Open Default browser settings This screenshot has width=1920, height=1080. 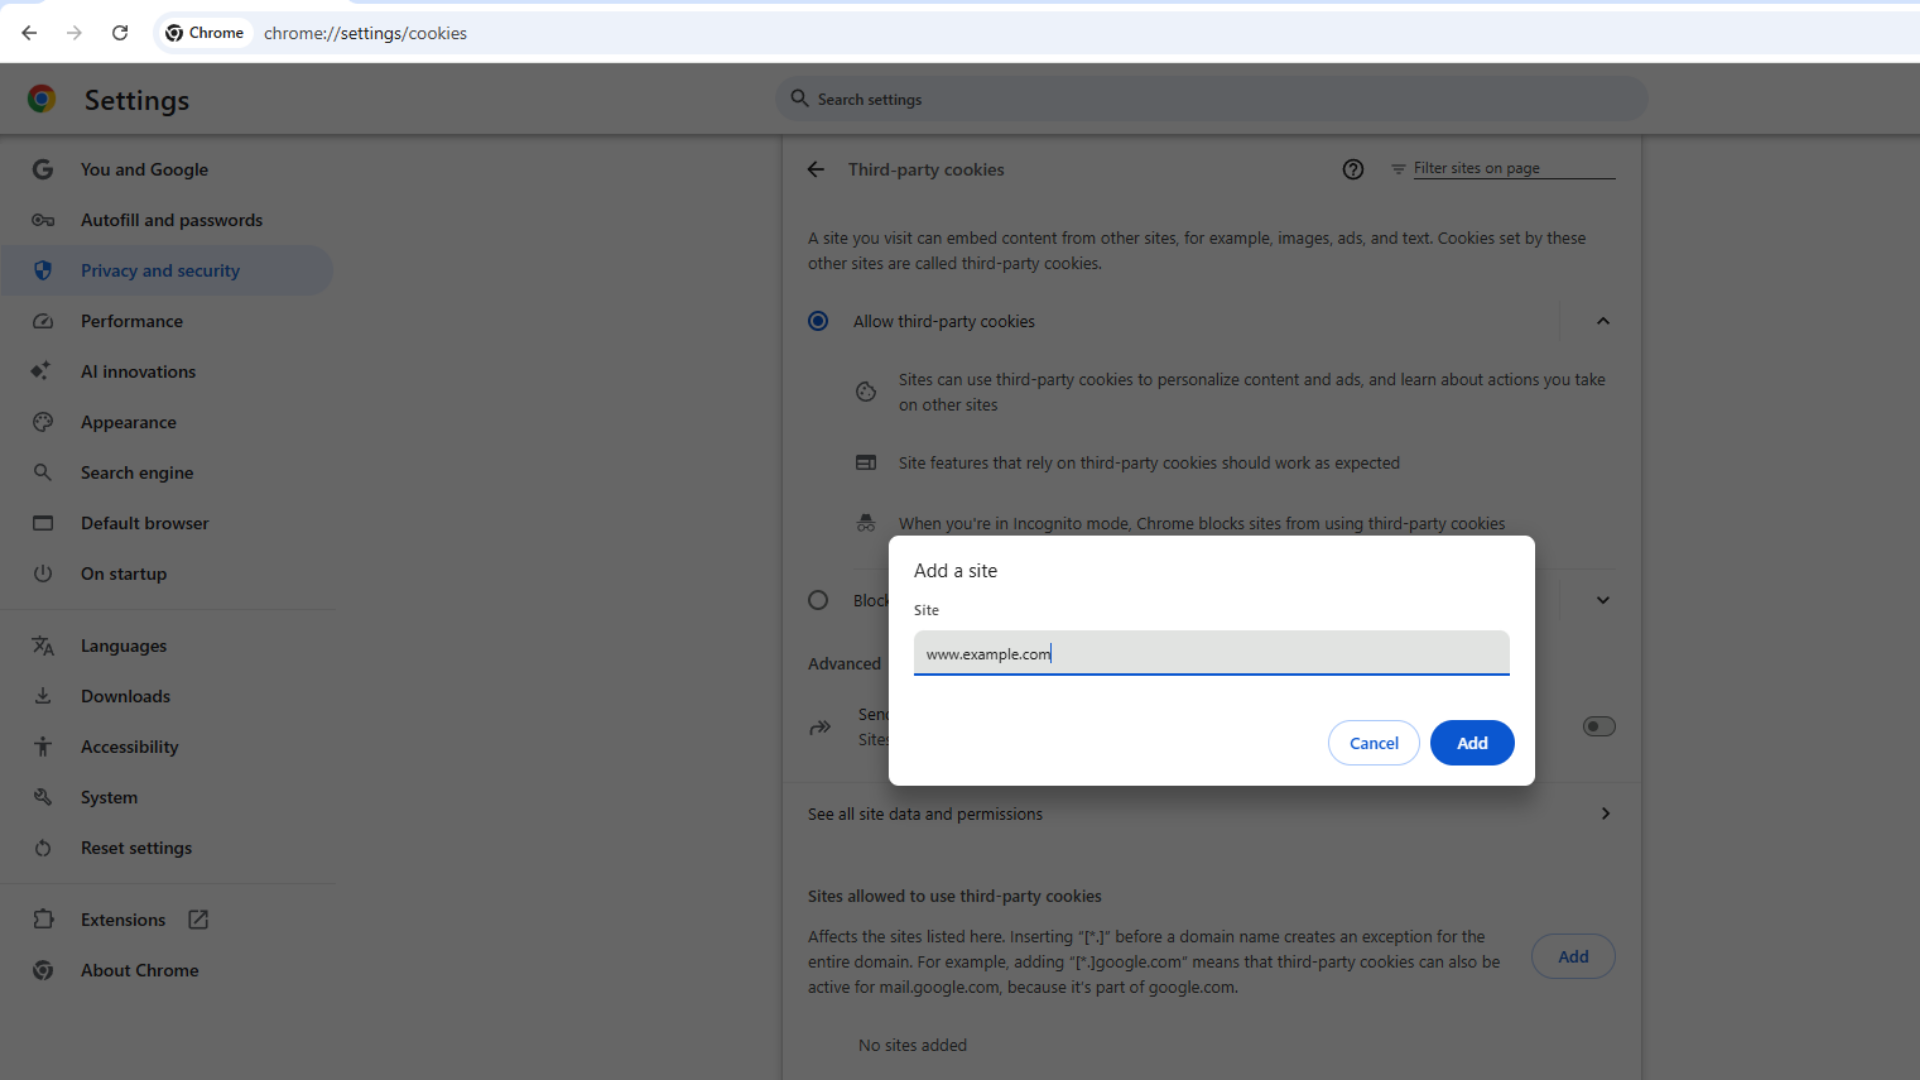click(x=145, y=523)
